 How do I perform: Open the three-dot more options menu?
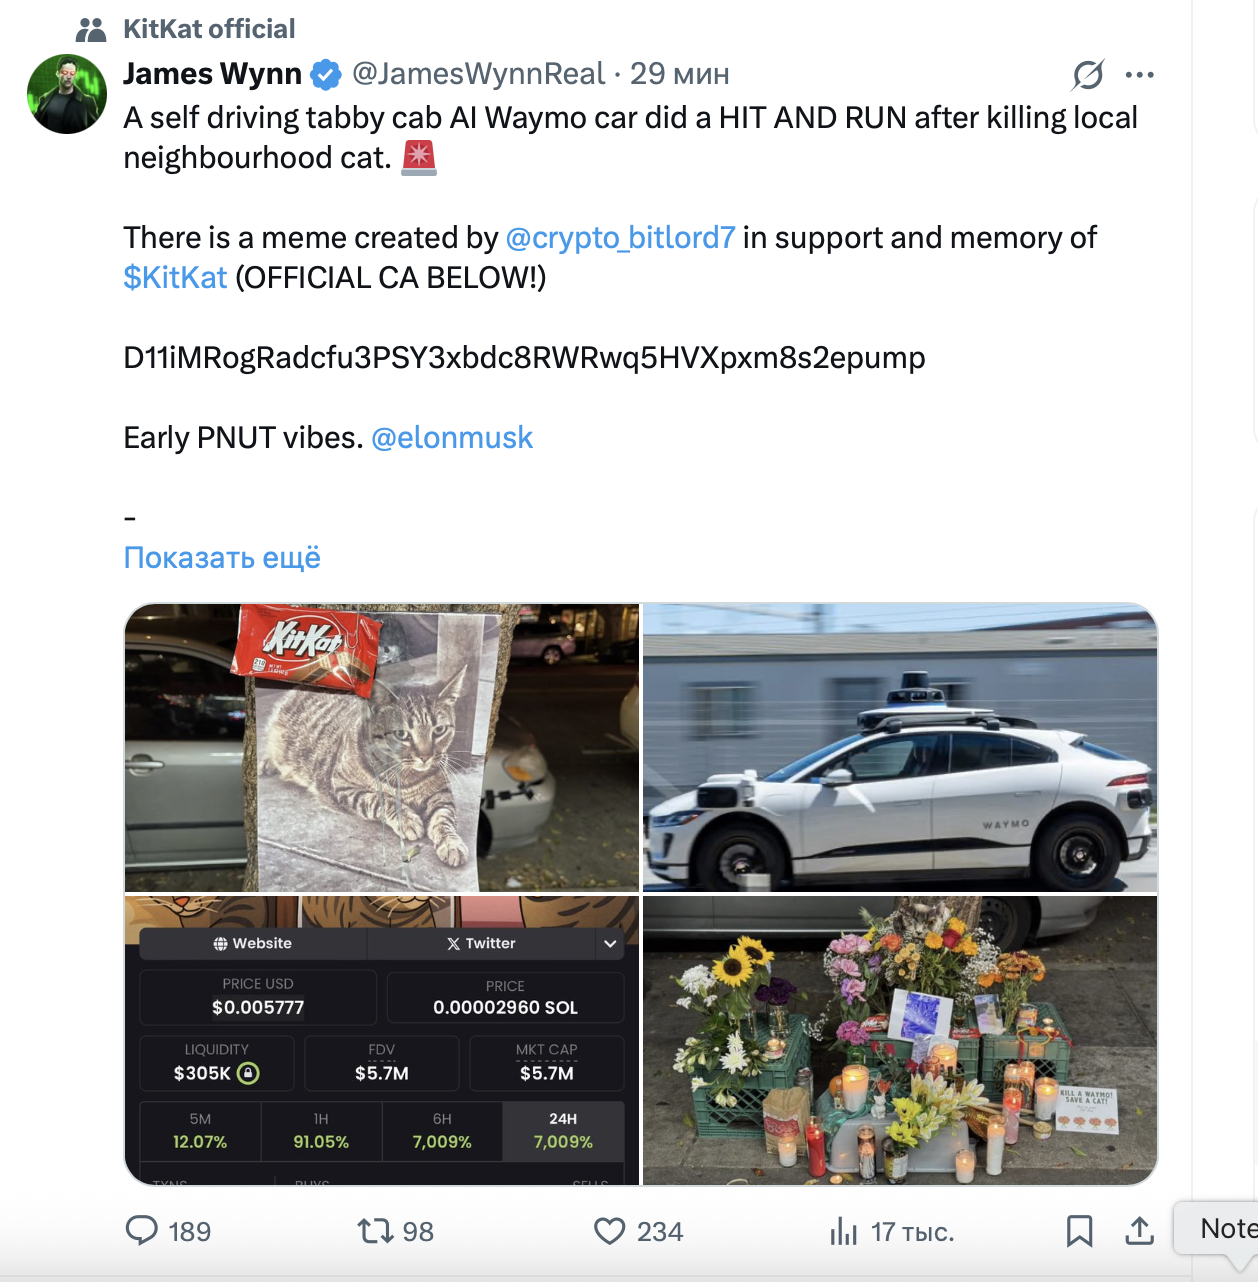tap(1139, 74)
